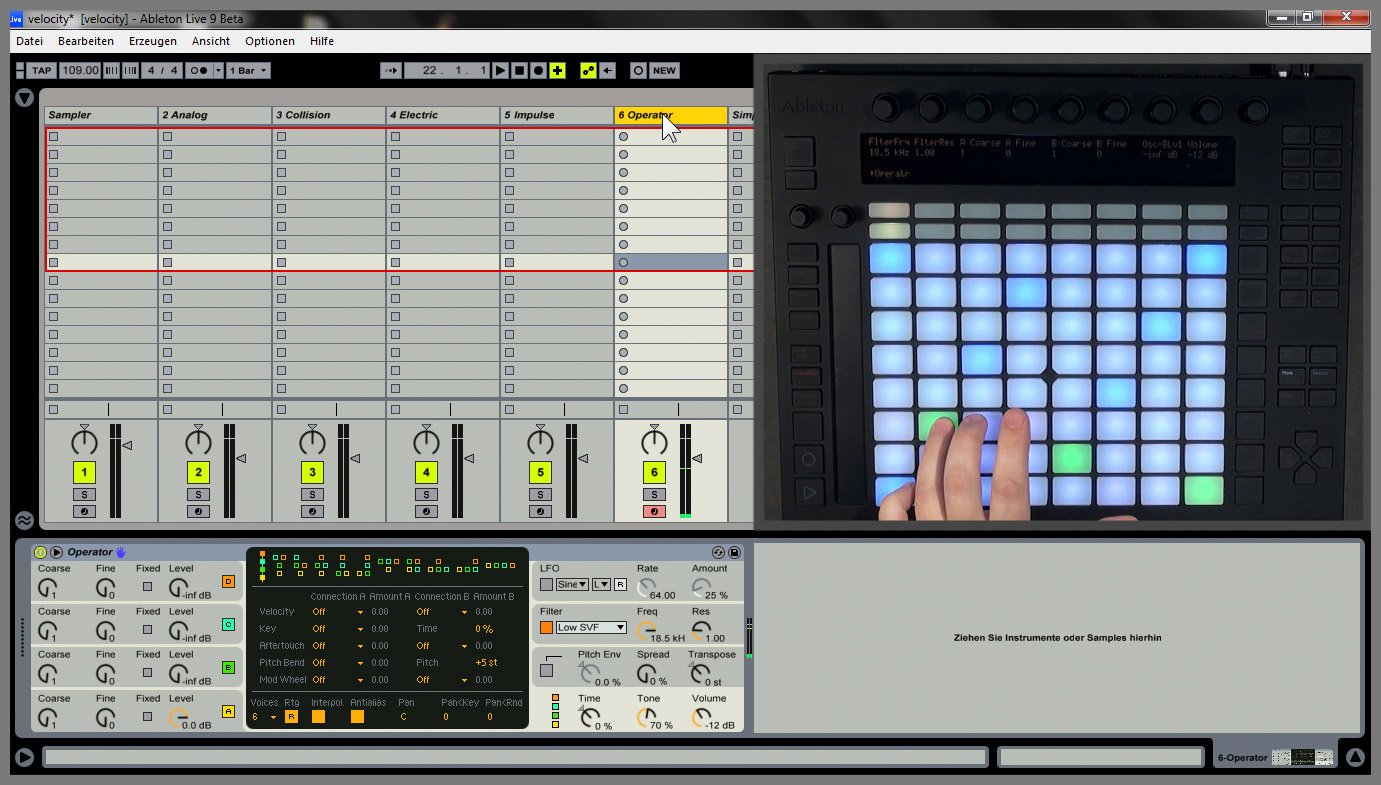The image size is (1381, 785).
Task: Toggle the browser show/hide triangle button
Action: [x=24, y=98]
